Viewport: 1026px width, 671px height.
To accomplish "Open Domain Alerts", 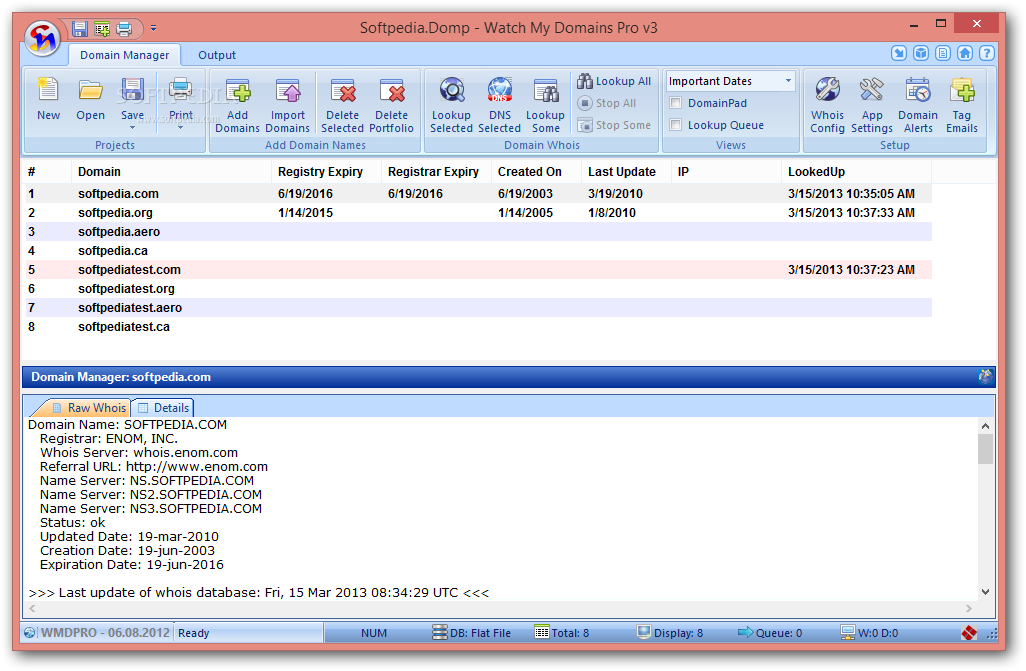I will pos(918,105).
